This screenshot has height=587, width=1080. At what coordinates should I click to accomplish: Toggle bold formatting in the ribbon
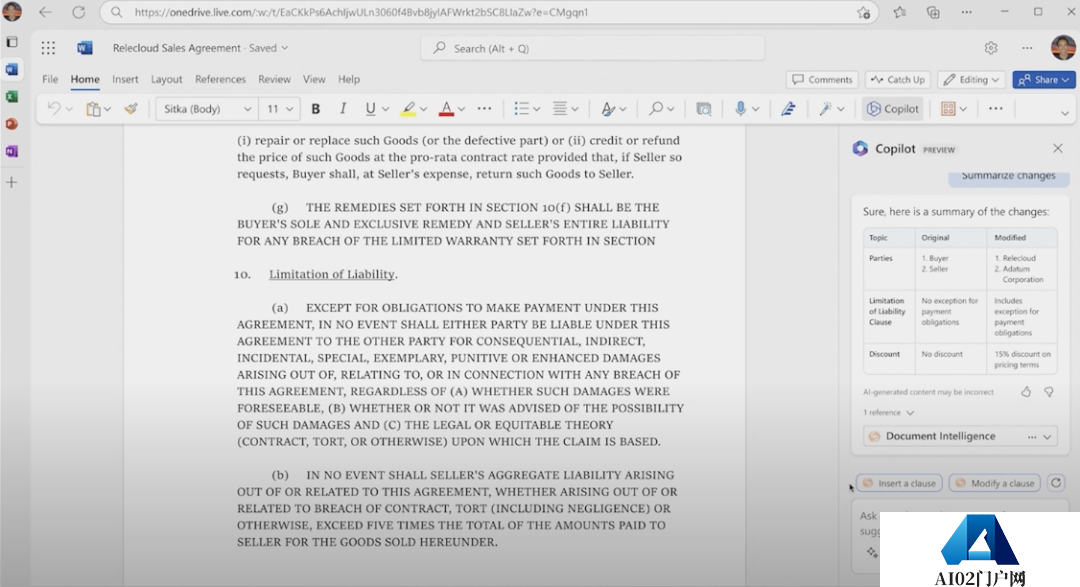point(316,109)
